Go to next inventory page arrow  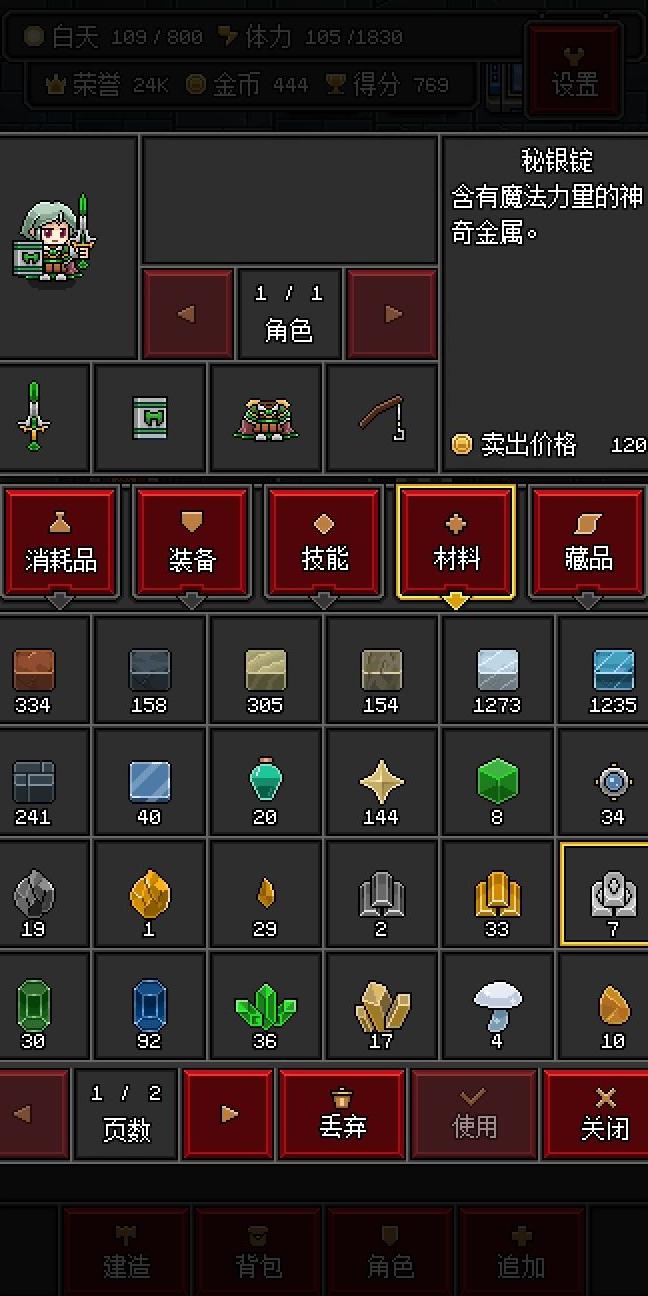click(x=229, y=1113)
